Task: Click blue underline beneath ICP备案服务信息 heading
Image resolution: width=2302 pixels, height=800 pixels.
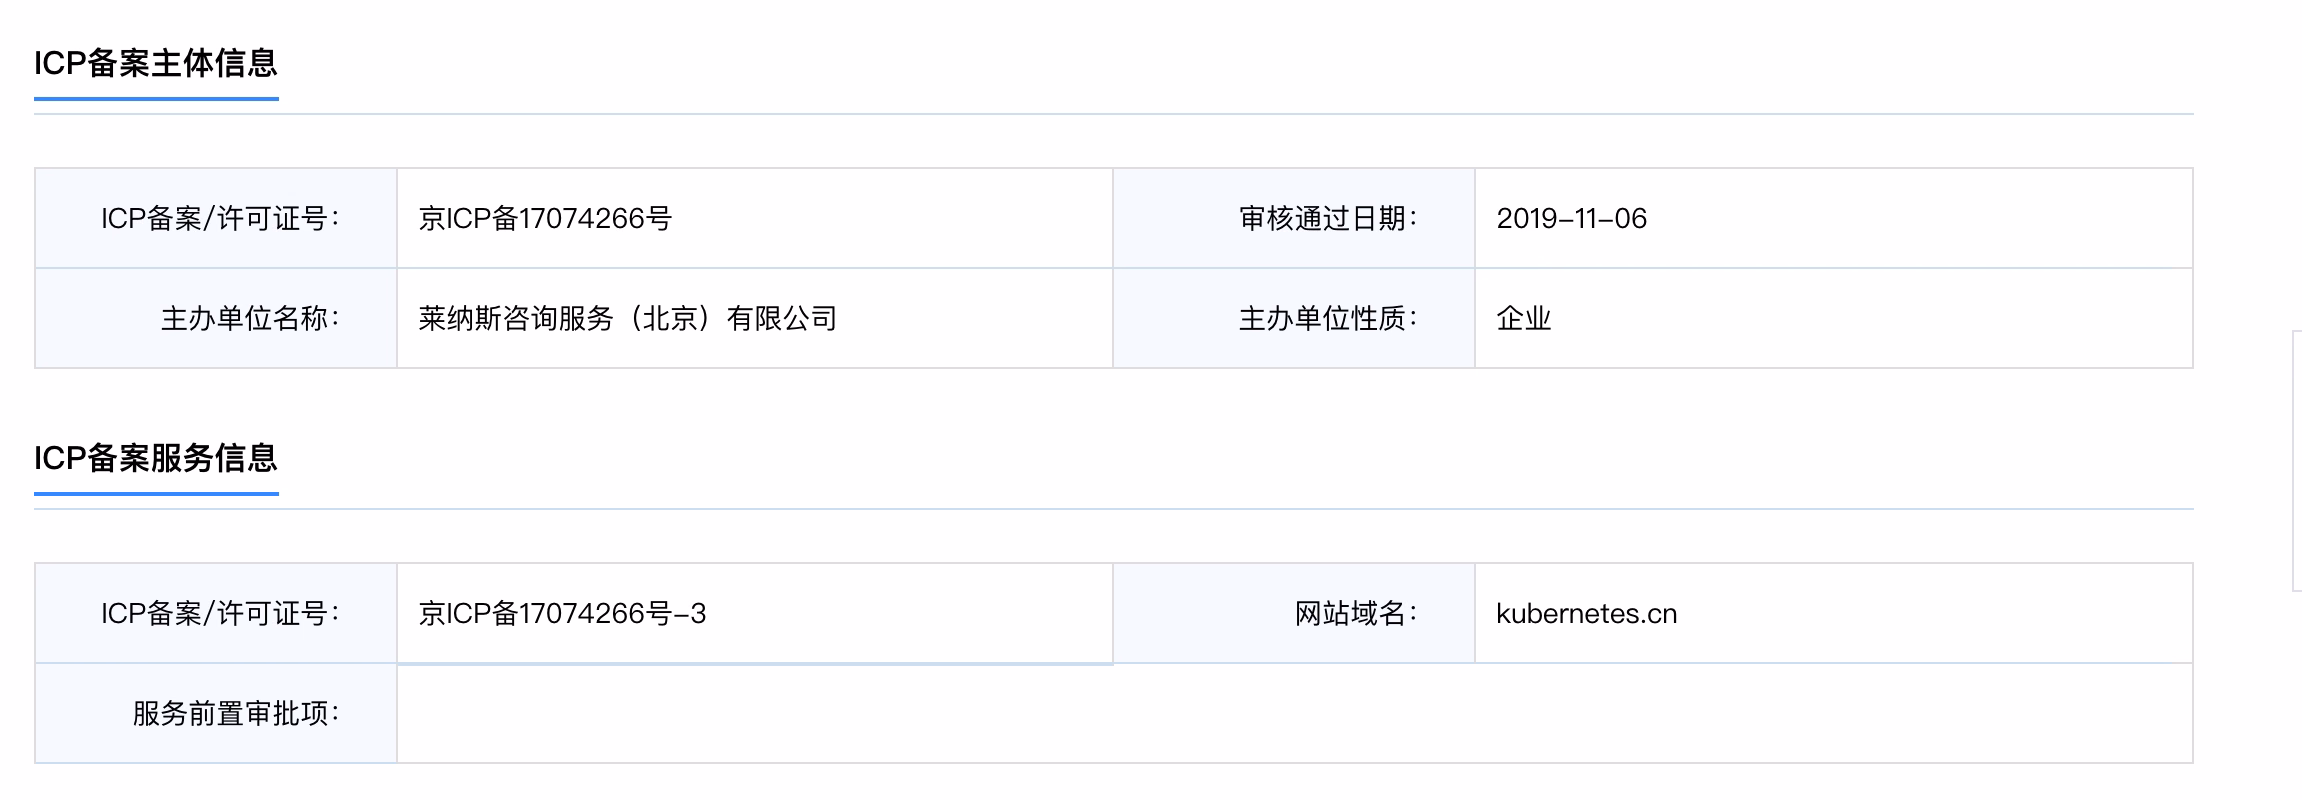Action: pyautogui.click(x=156, y=494)
